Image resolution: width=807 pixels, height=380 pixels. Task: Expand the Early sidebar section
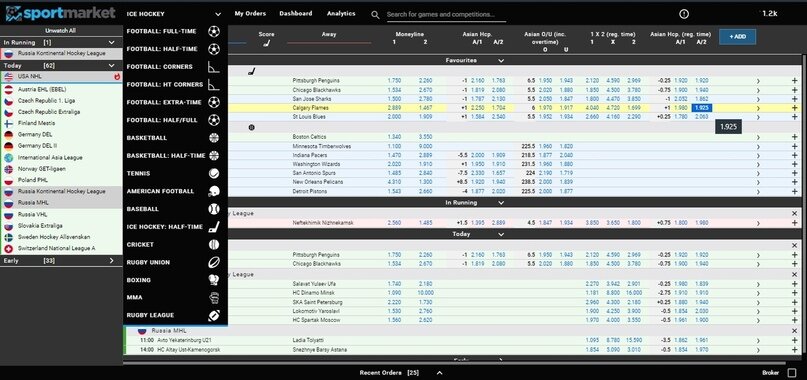click(111, 261)
